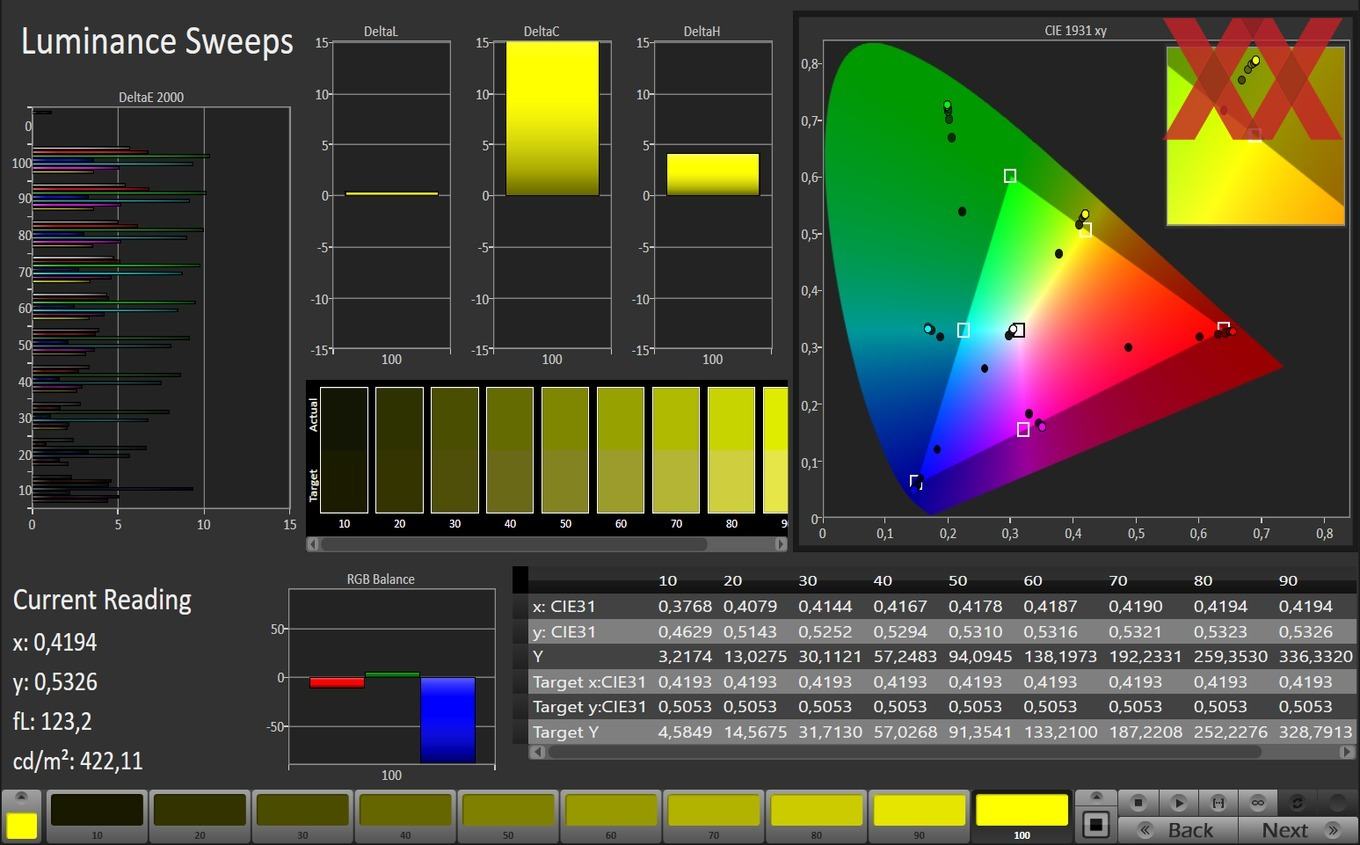The image size is (1360, 845).
Task: Click the 'y: CIE31' row label
Action: (x=565, y=631)
